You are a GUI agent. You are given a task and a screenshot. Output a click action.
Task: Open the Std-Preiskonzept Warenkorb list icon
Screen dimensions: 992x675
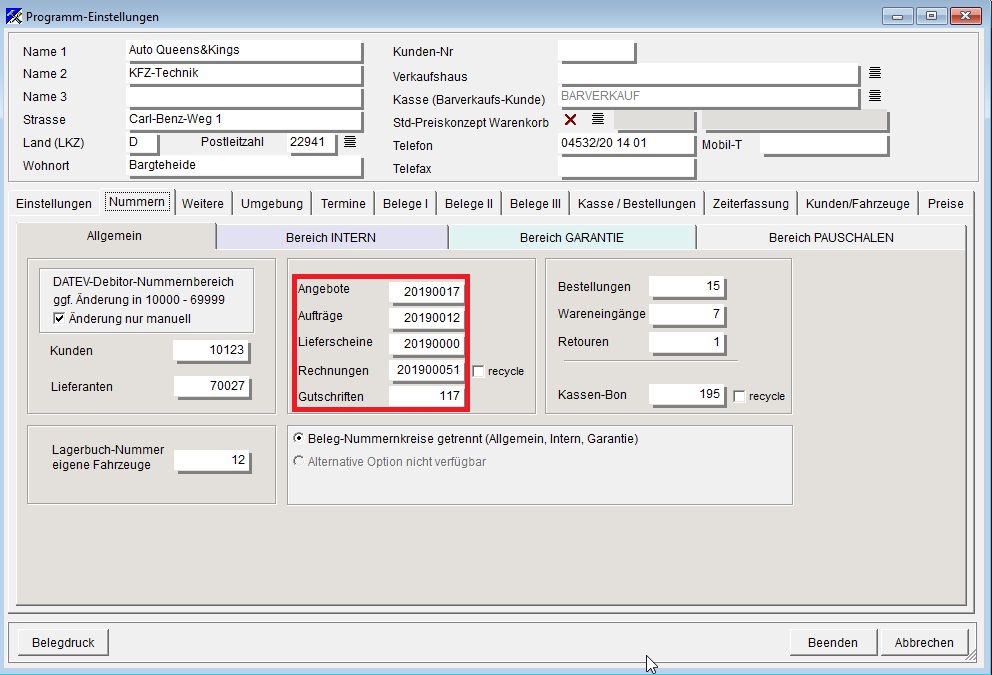pyautogui.click(x=598, y=119)
